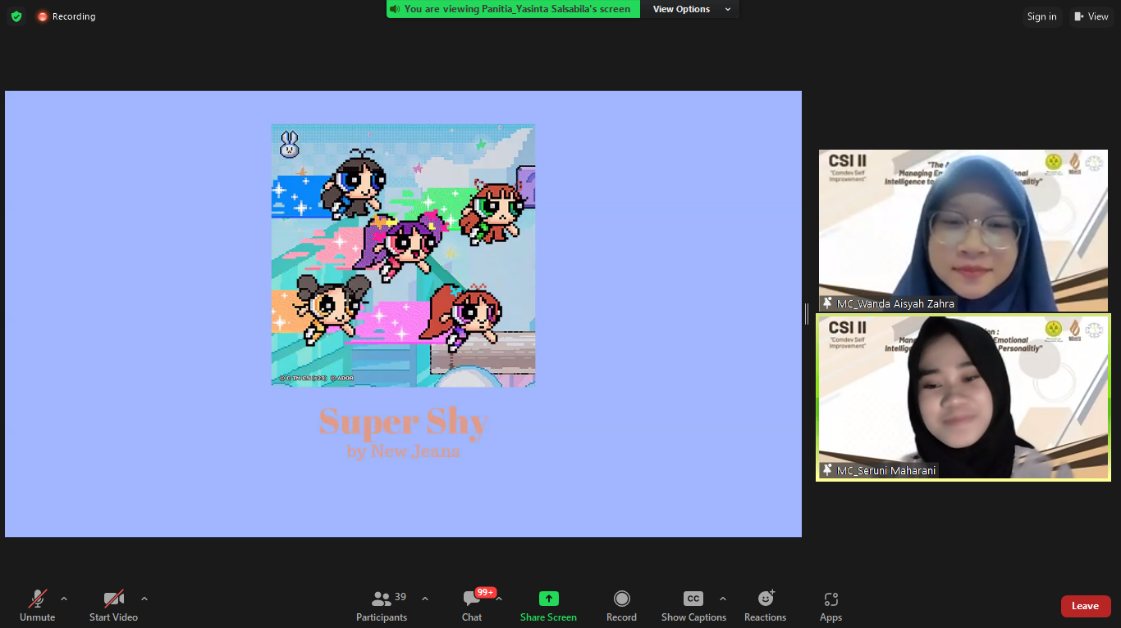
Task: Expand the Participants options arrow
Action: (425, 599)
